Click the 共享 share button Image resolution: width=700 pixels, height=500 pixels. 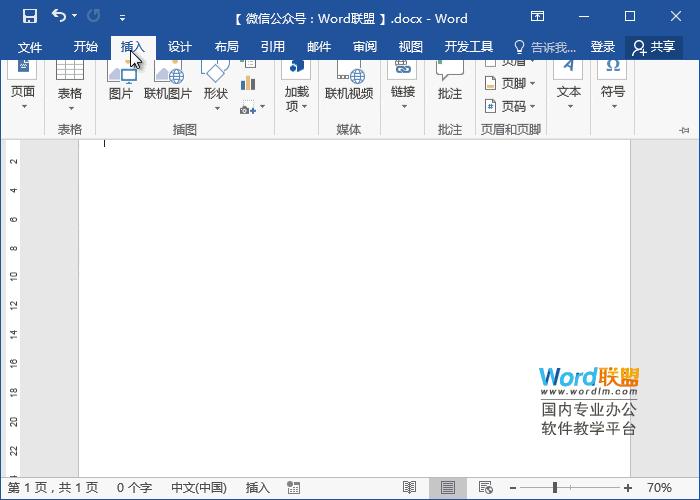point(654,47)
